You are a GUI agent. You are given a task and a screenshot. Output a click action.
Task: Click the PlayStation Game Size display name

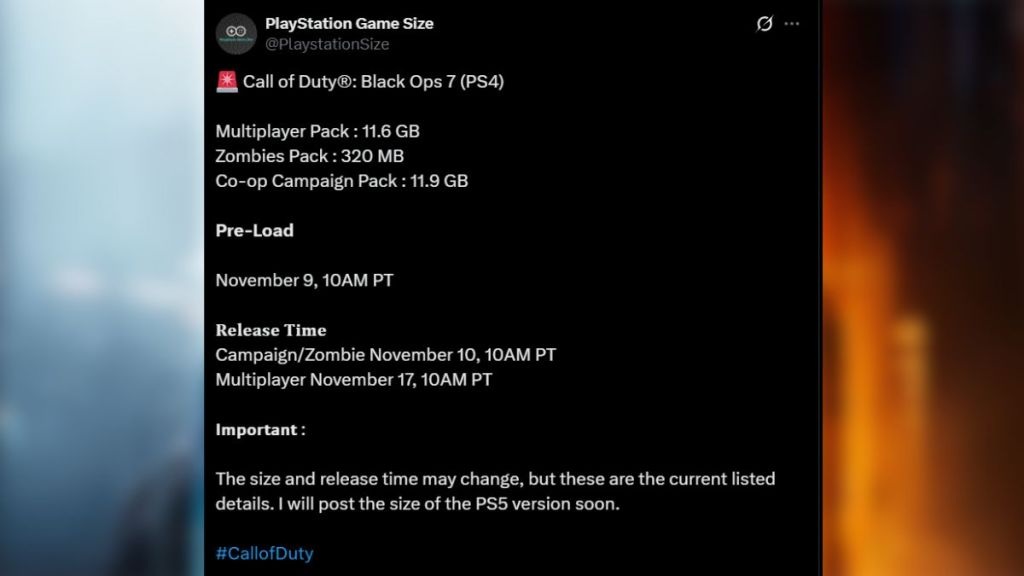coord(349,23)
